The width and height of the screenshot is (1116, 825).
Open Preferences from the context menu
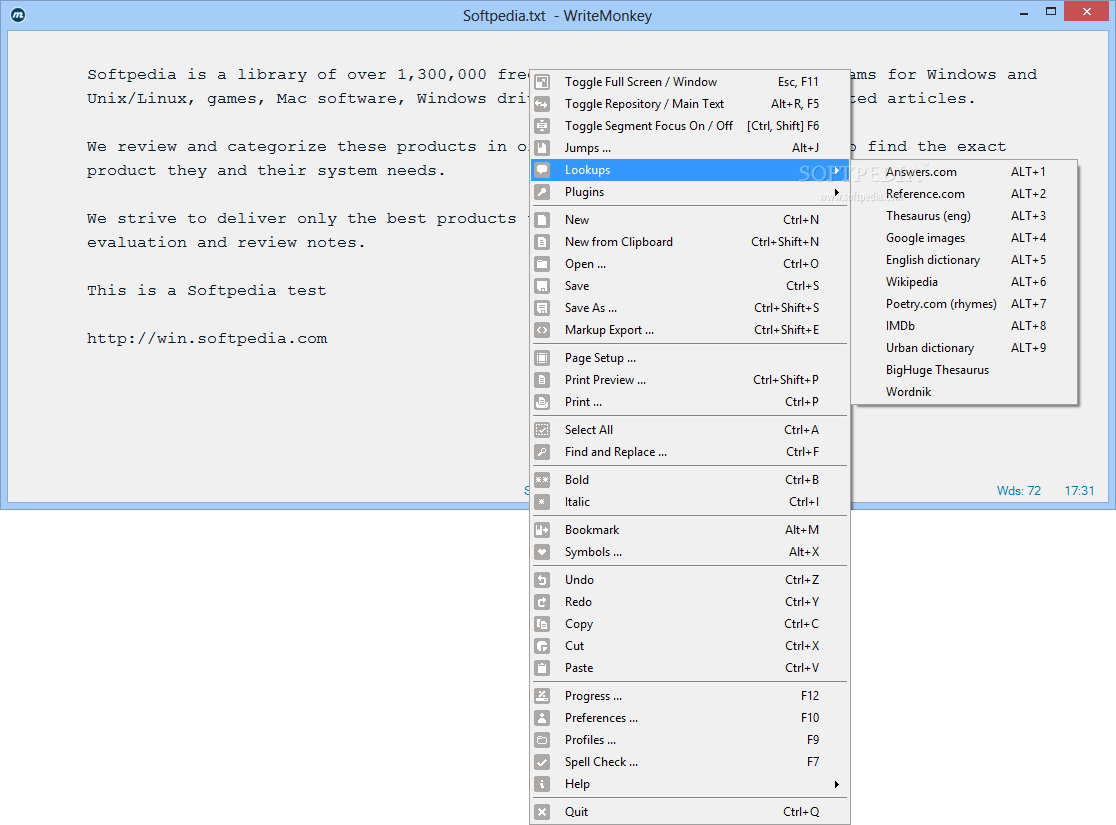click(689, 718)
